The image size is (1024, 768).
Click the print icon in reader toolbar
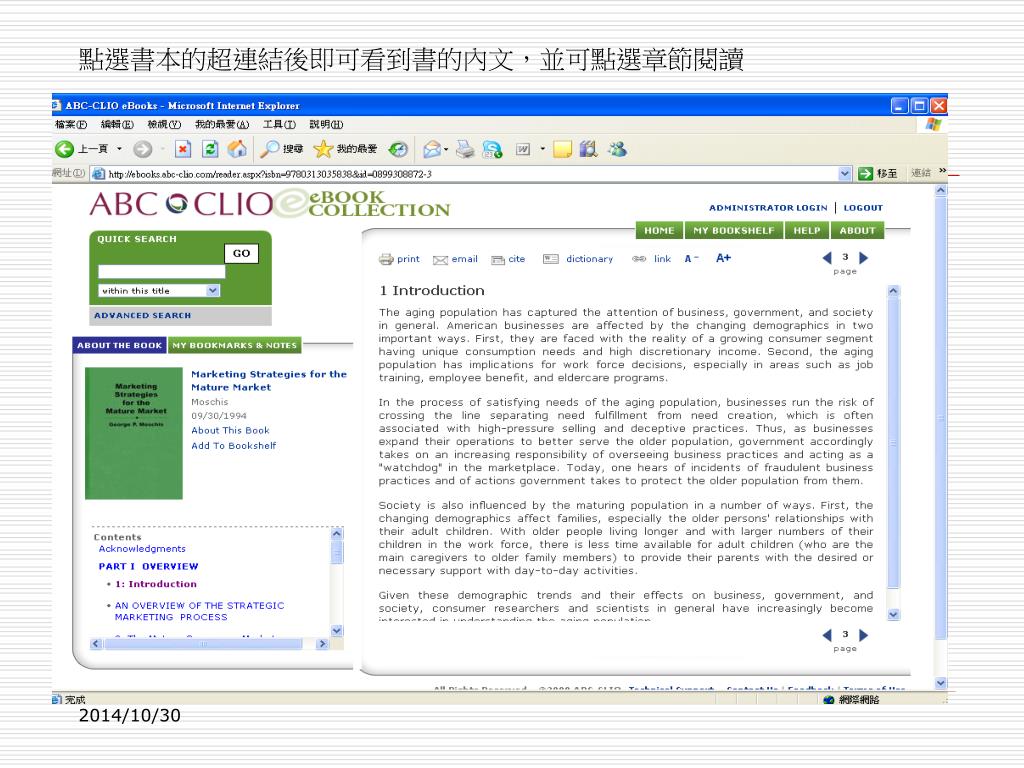click(386, 259)
